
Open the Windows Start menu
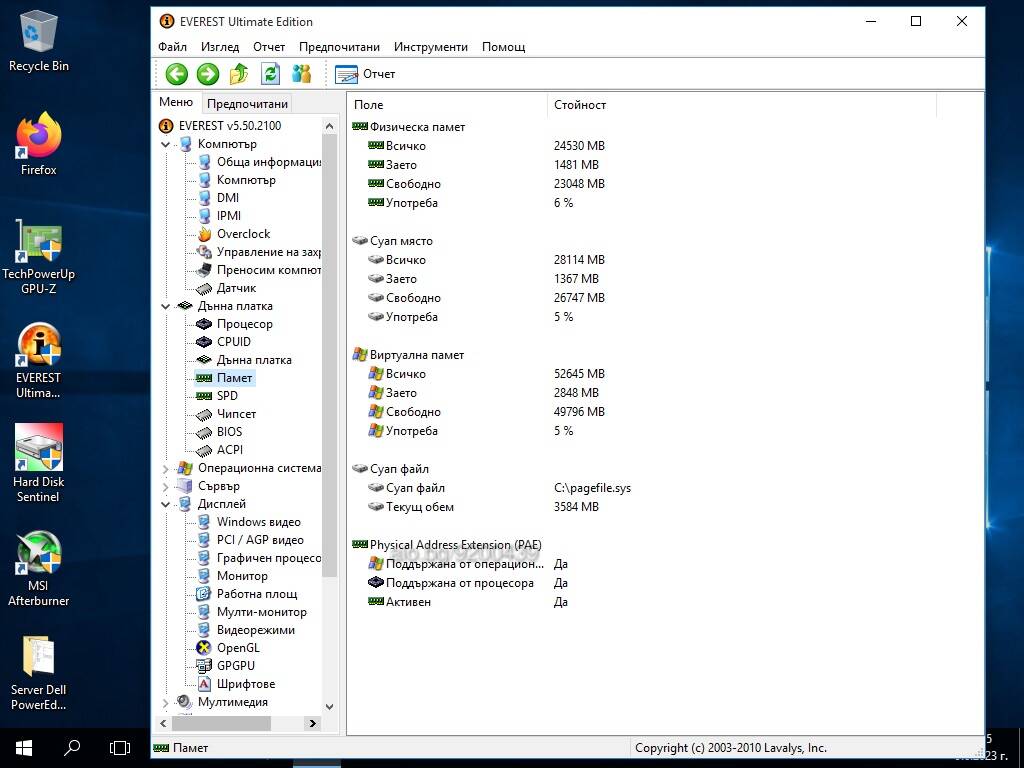(24, 748)
